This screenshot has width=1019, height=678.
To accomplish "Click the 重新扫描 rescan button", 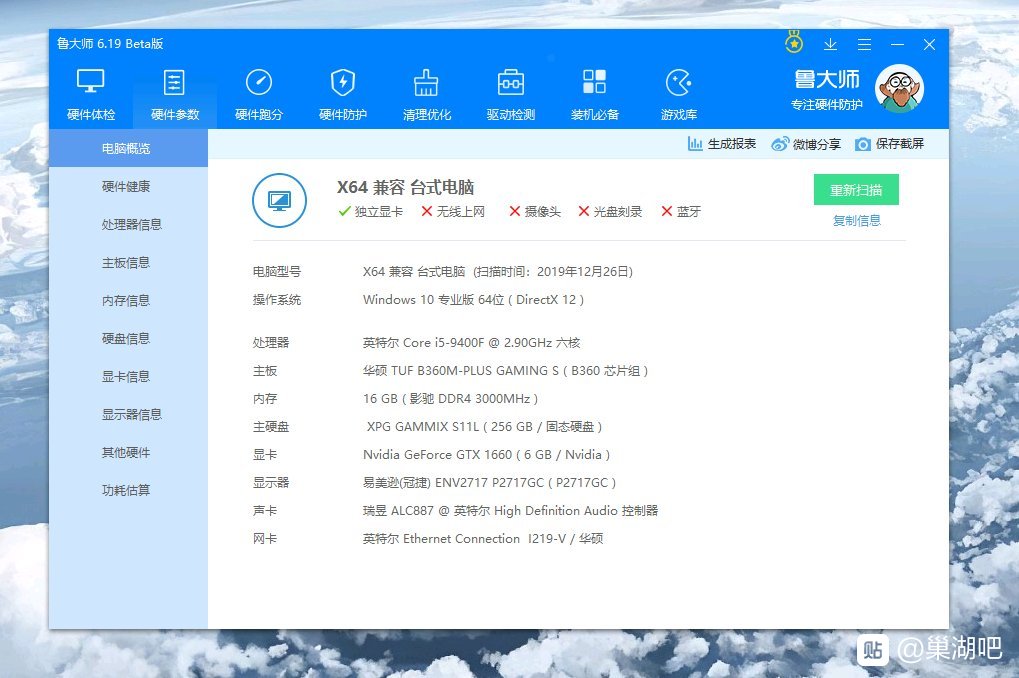I will point(856,190).
